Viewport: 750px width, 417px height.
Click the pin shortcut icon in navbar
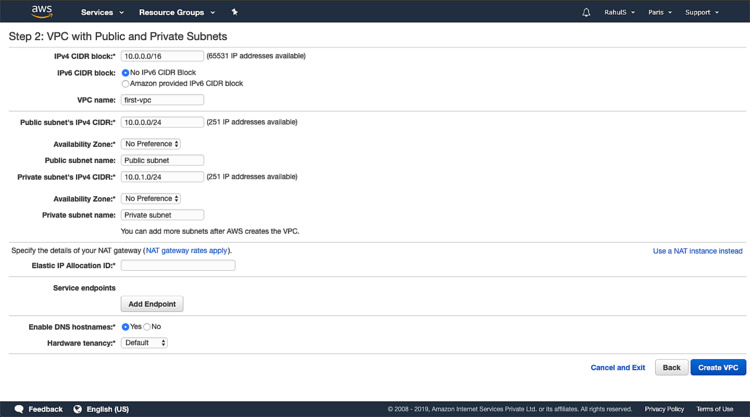click(x=234, y=12)
